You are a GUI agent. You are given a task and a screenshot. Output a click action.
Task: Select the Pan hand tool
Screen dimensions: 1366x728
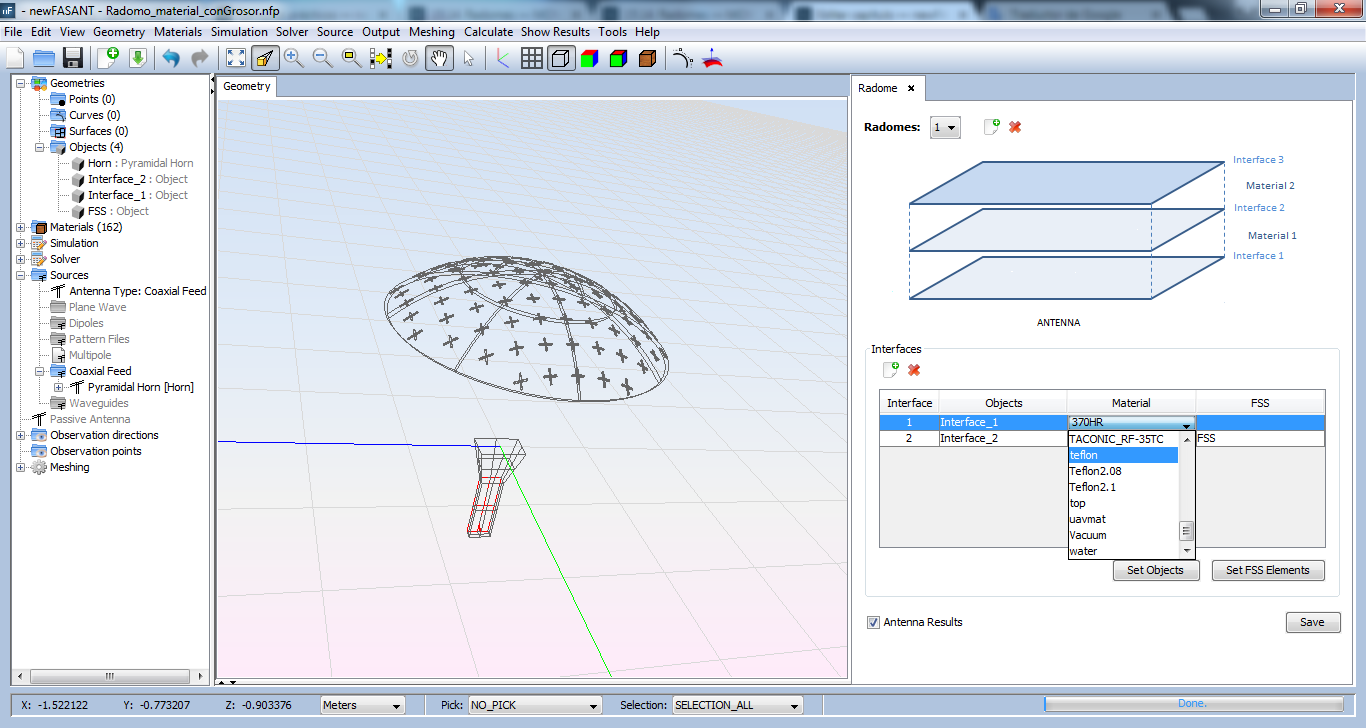tap(438, 58)
